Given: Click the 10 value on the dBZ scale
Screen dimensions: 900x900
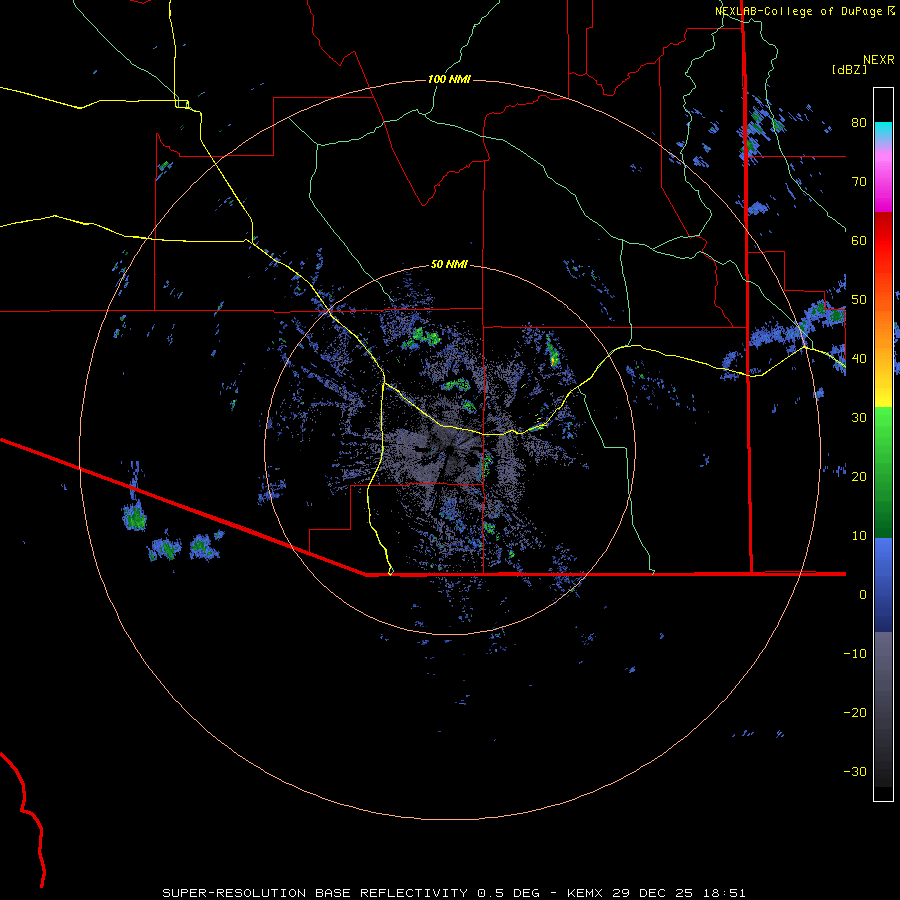Looking at the screenshot, I should (859, 536).
